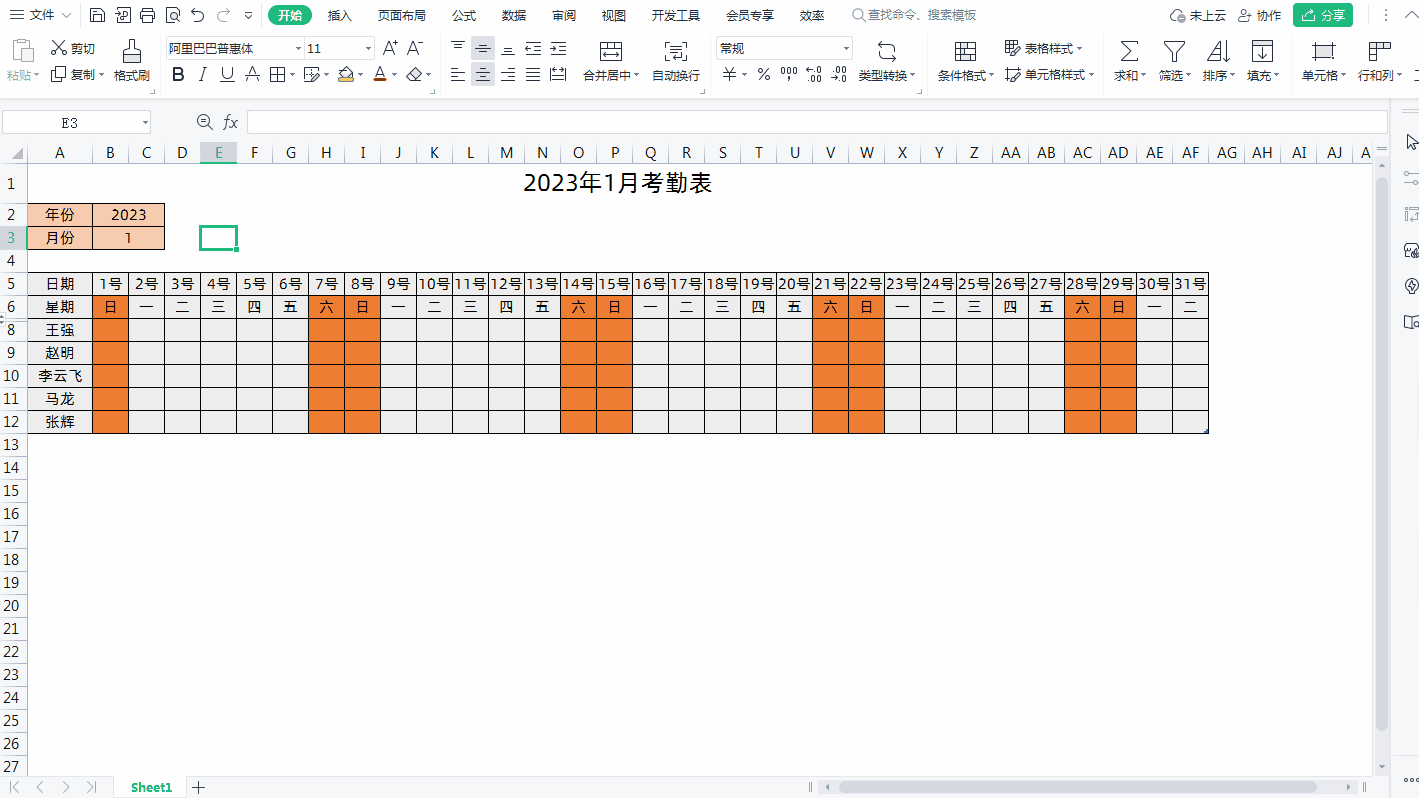Toggle Italic formatting
The image size is (1419, 798).
(x=203, y=74)
